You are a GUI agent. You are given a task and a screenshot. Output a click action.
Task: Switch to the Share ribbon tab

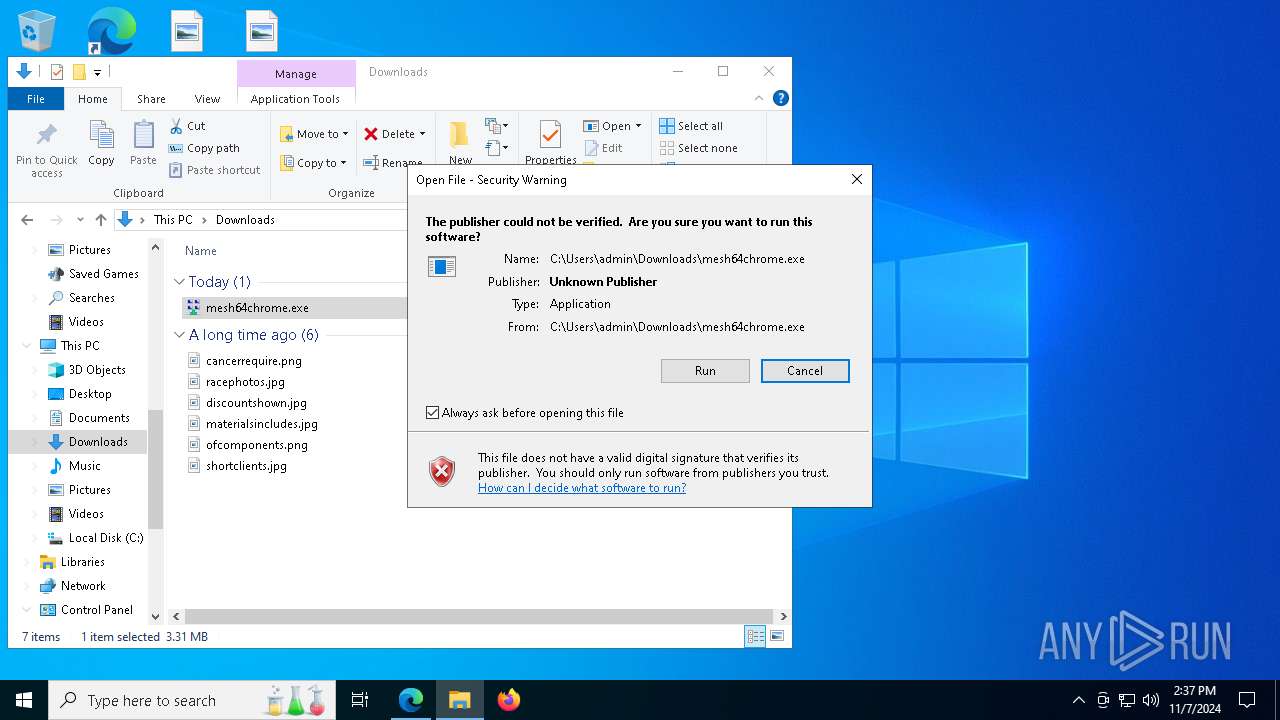click(x=151, y=99)
